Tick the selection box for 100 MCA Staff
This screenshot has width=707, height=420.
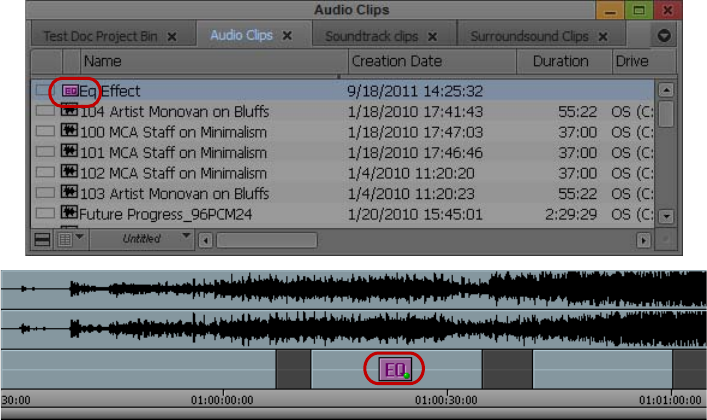[x=45, y=131]
